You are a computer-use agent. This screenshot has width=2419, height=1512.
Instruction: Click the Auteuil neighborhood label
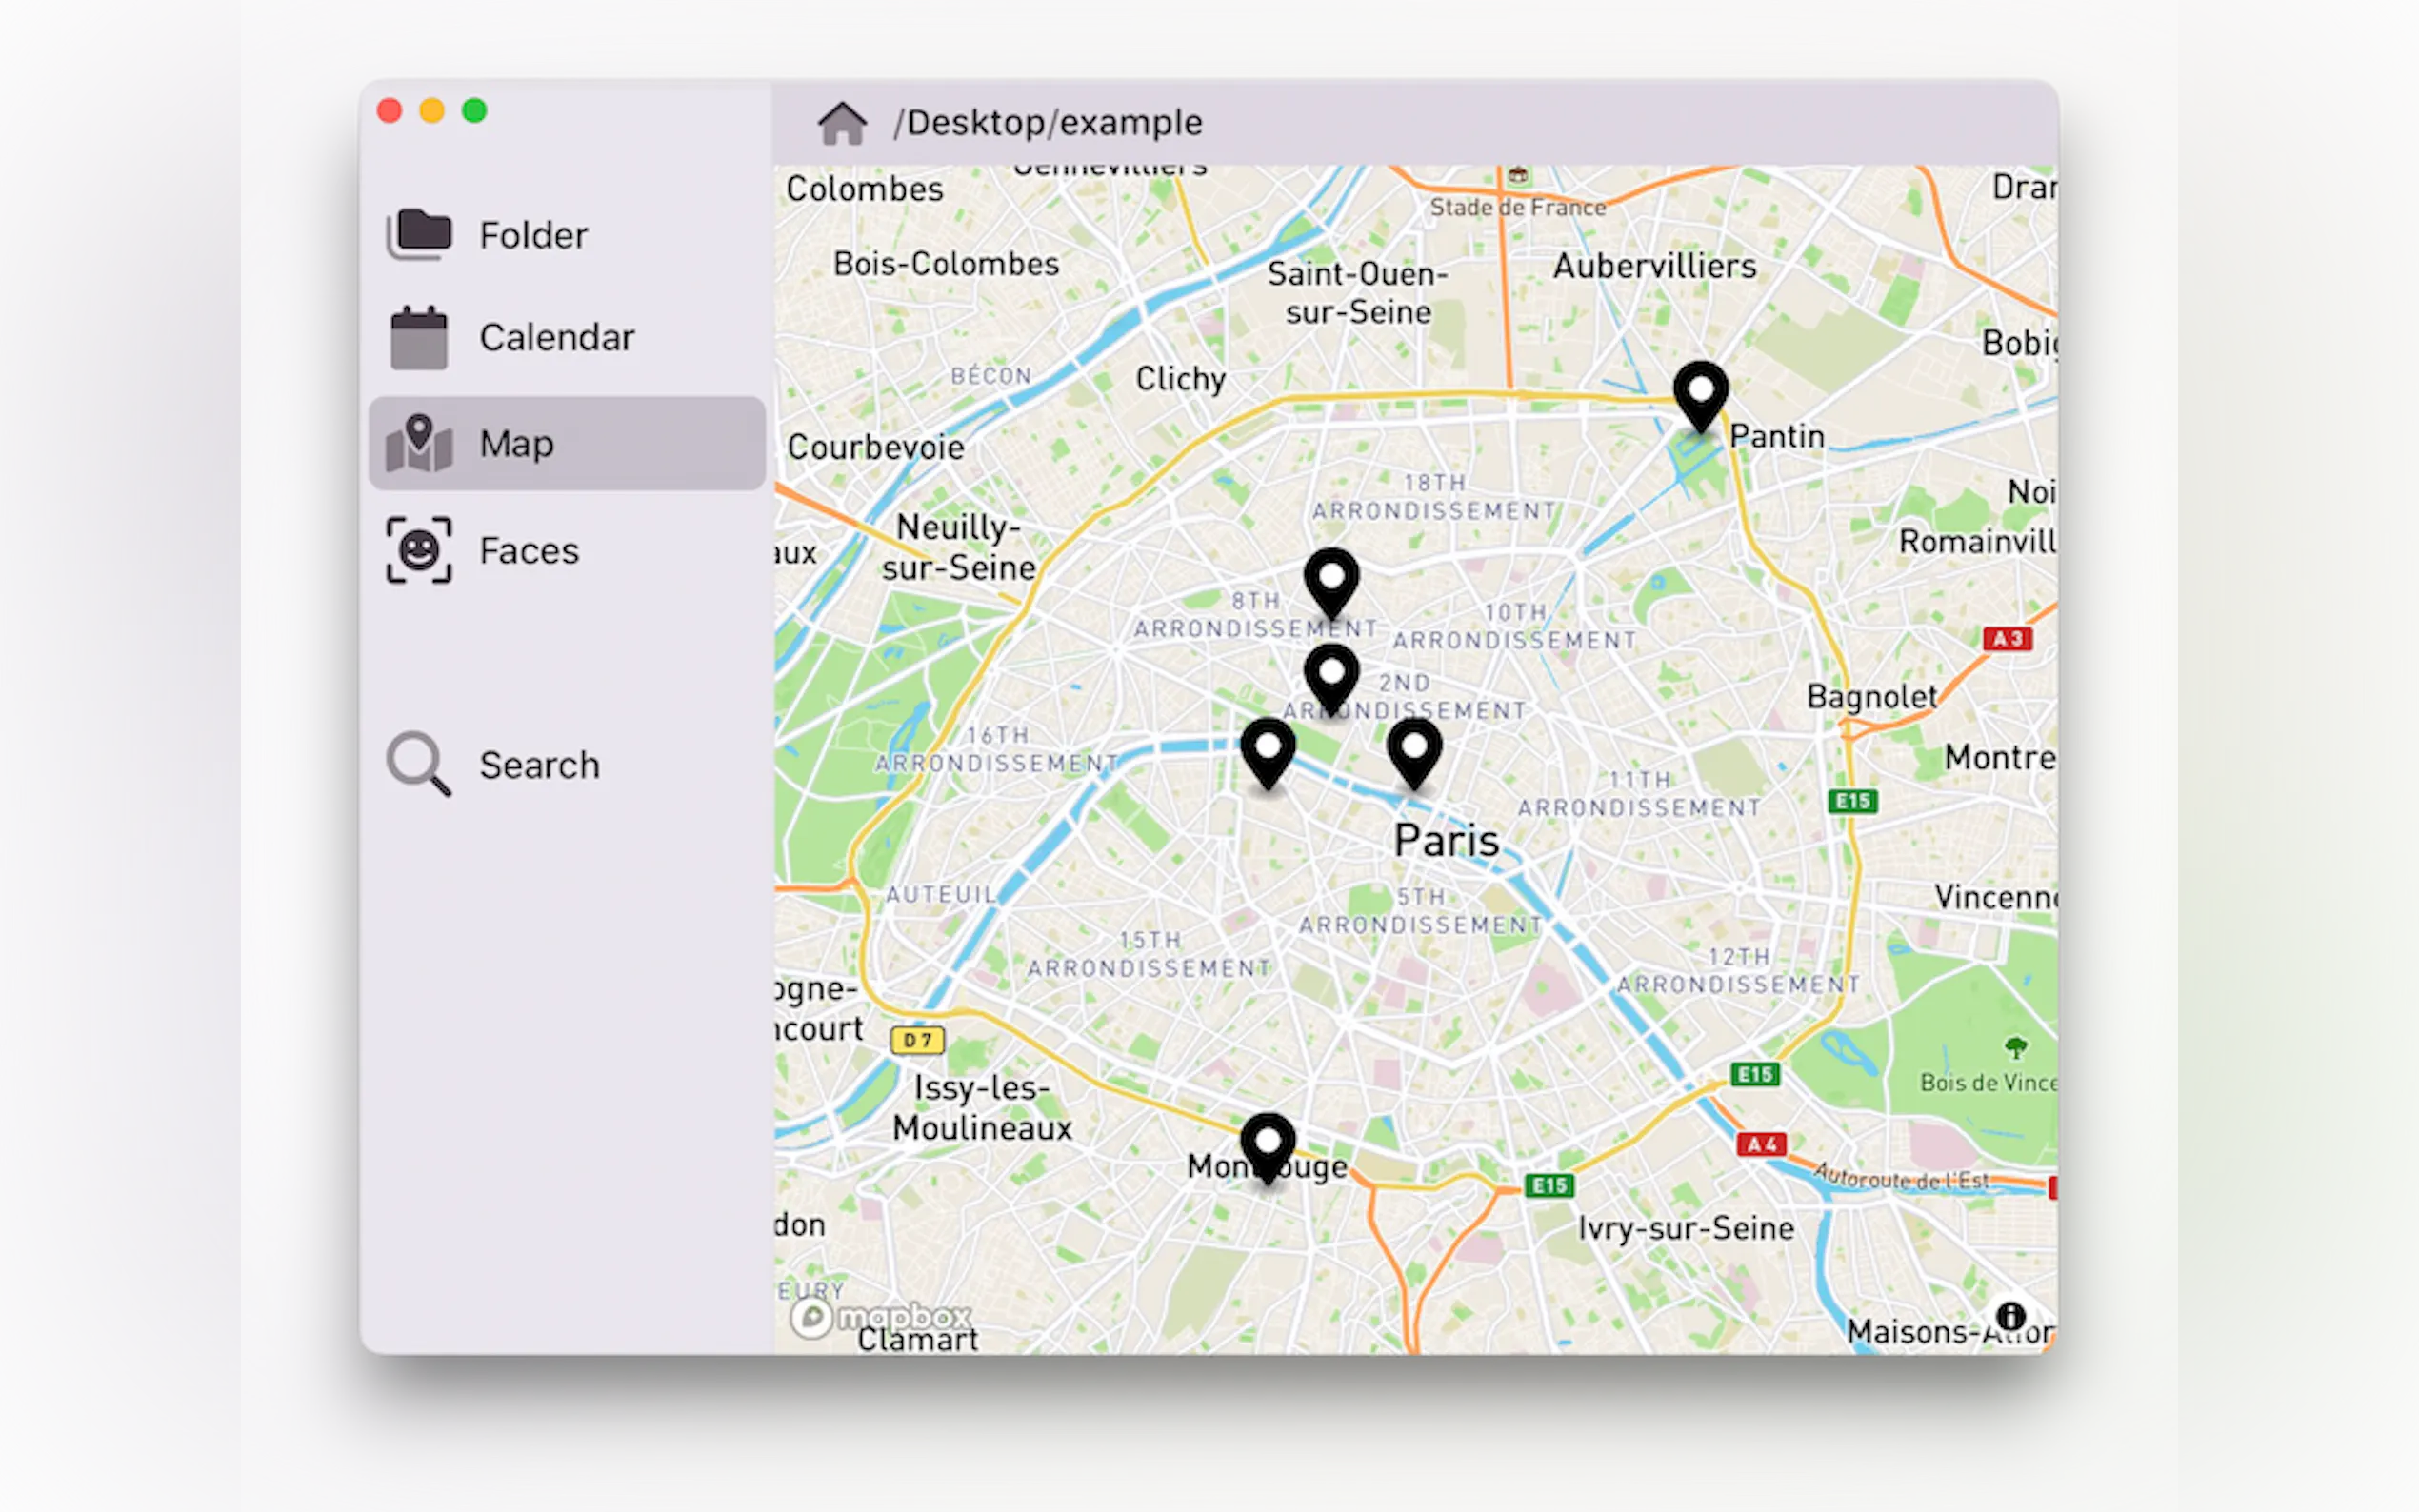(941, 894)
